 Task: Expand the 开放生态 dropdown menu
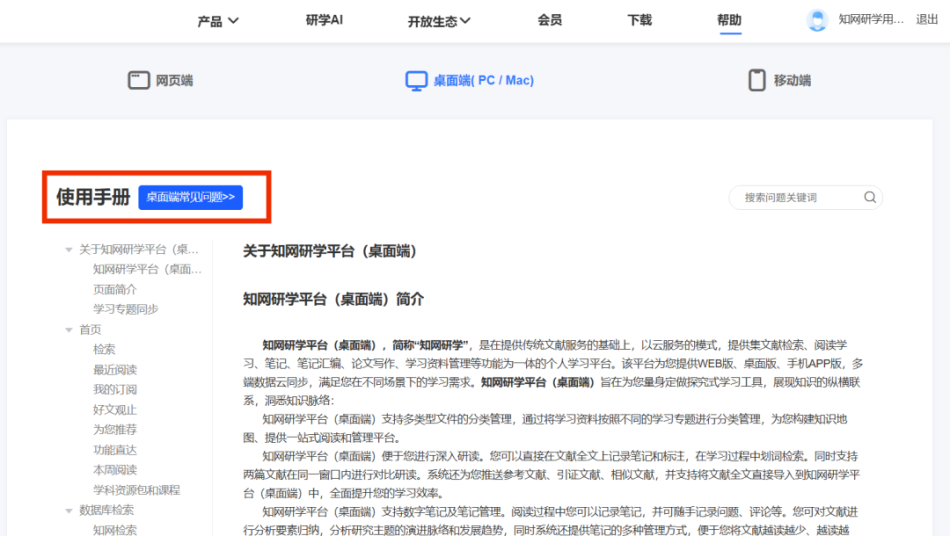(x=439, y=21)
